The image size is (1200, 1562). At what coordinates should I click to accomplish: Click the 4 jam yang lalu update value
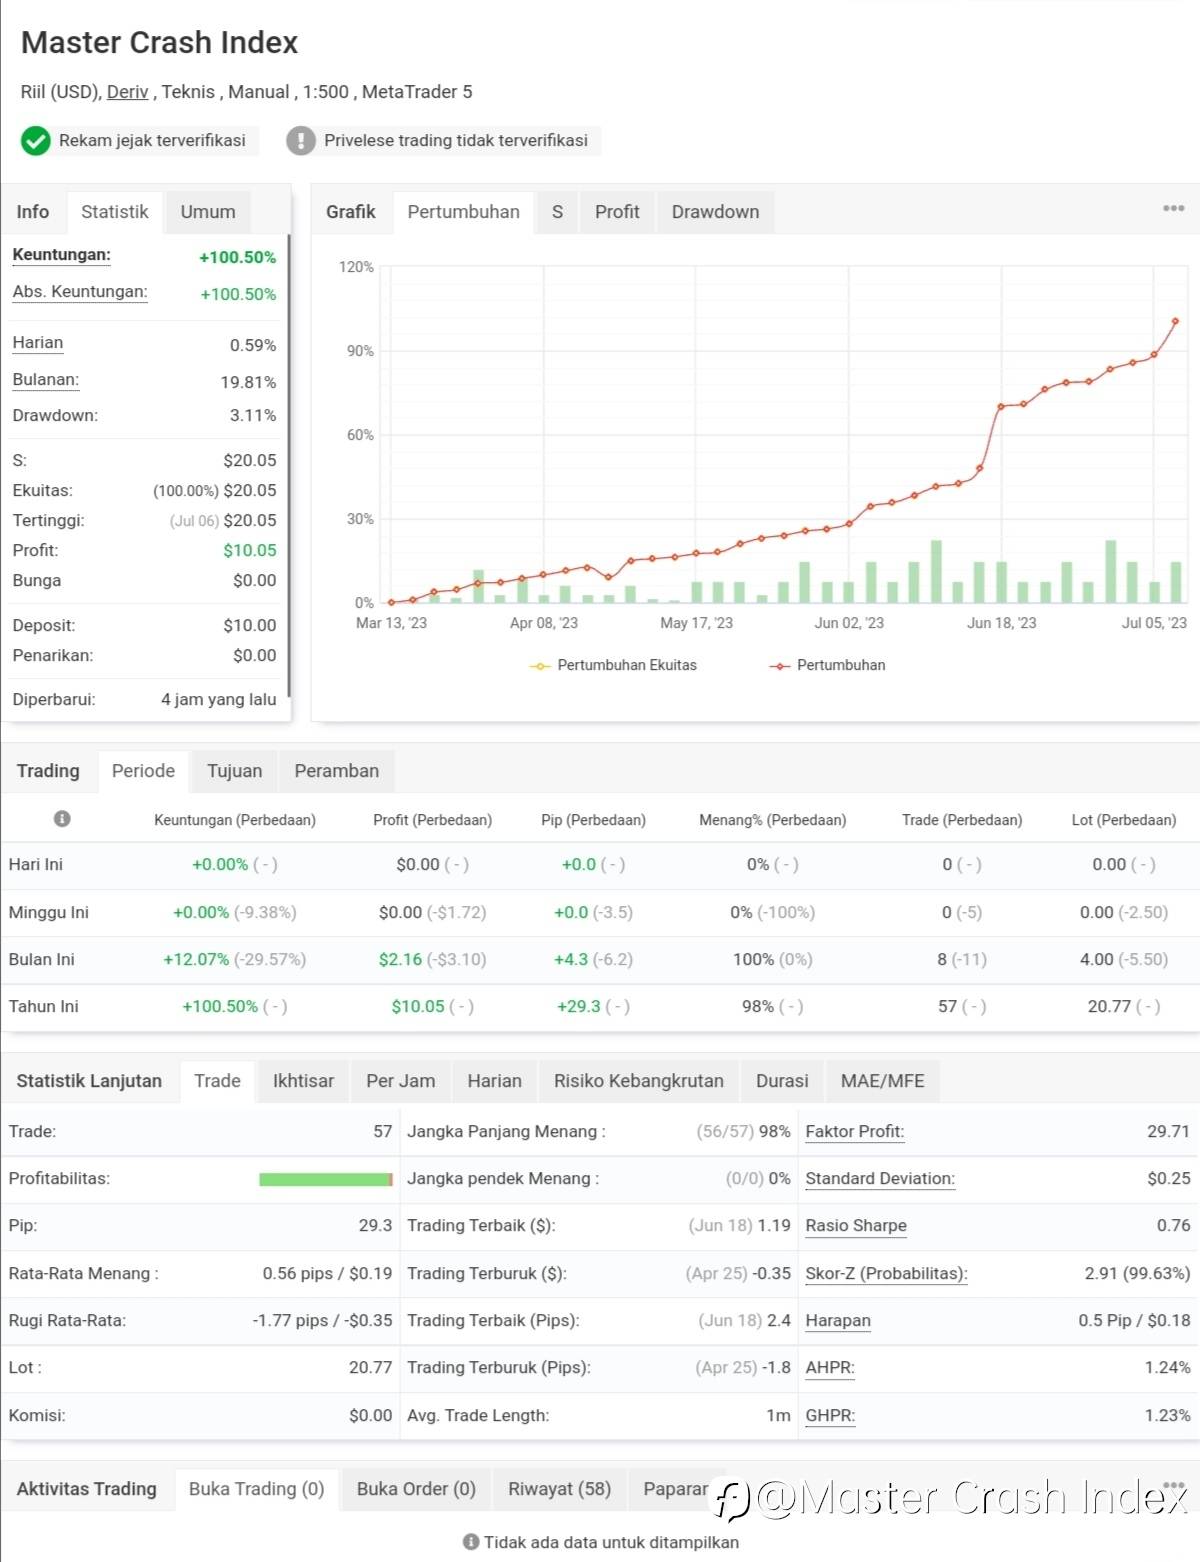pos(219,700)
